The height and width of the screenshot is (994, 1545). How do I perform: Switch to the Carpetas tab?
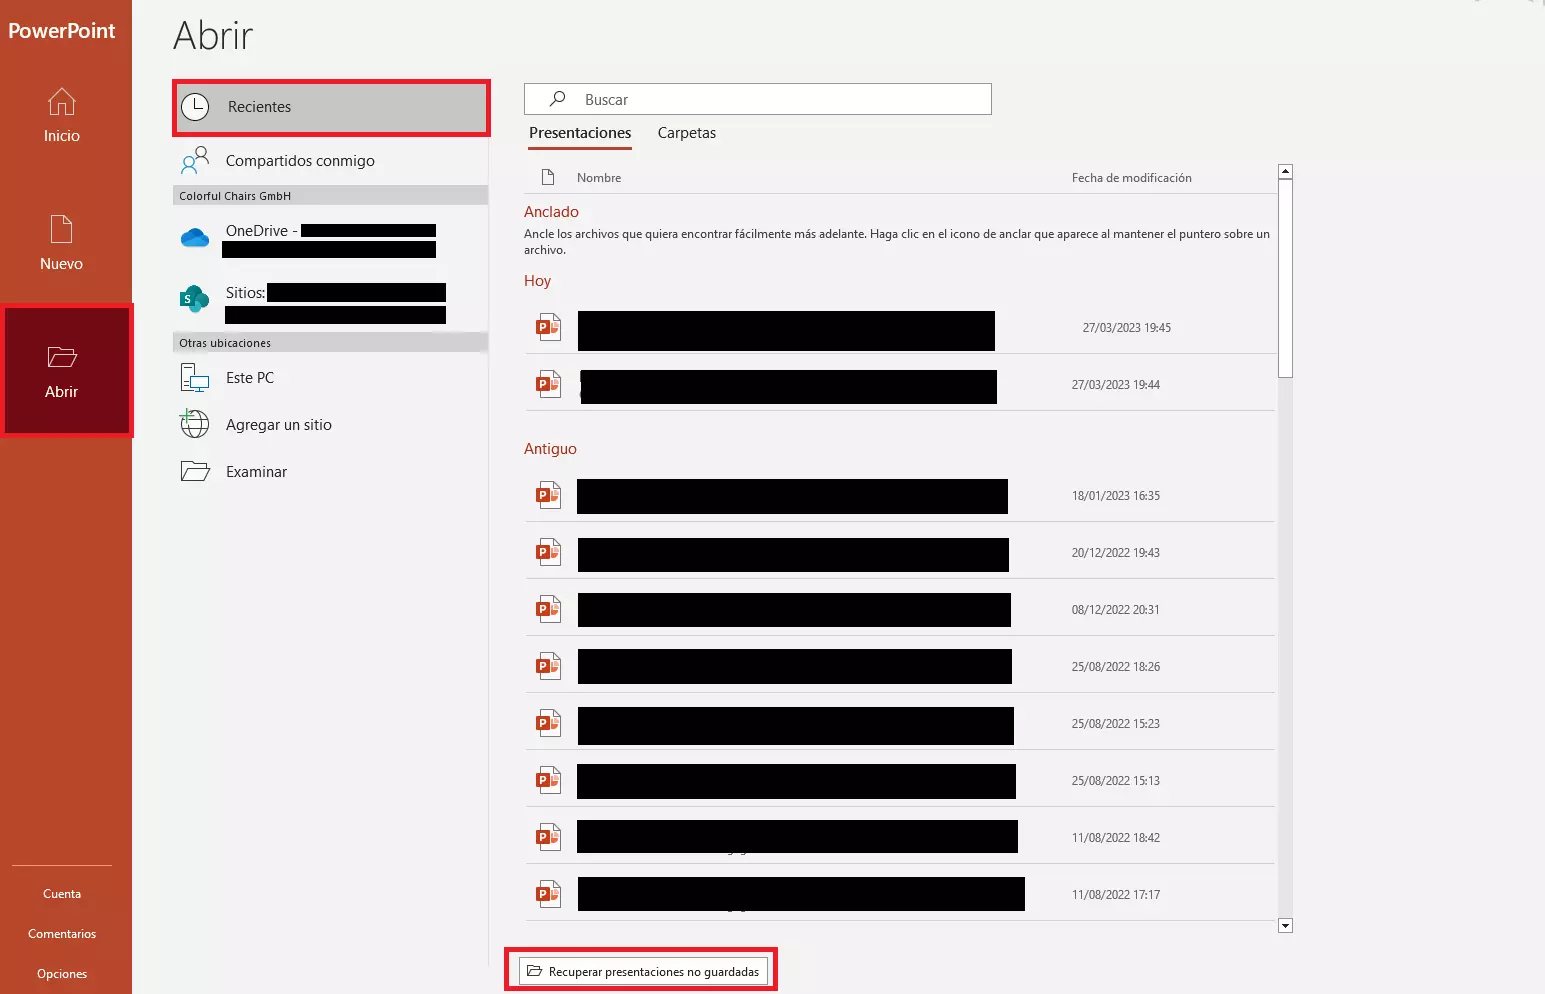(686, 133)
